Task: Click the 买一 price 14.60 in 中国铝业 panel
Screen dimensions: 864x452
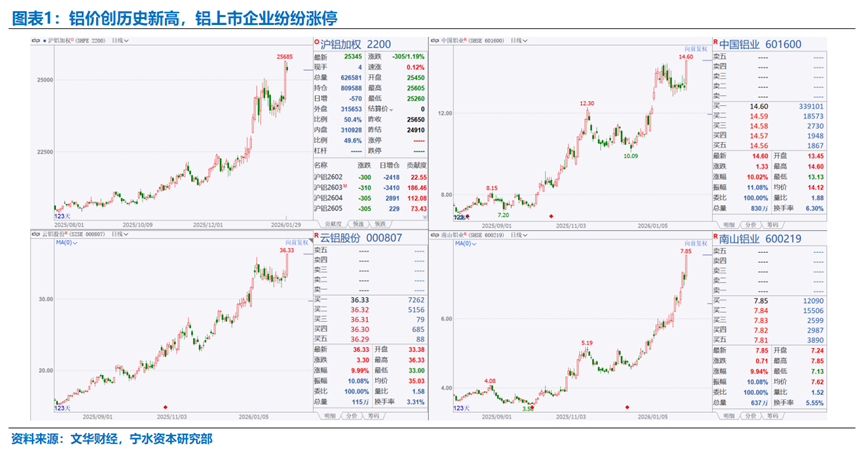Action: pyautogui.click(x=759, y=107)
